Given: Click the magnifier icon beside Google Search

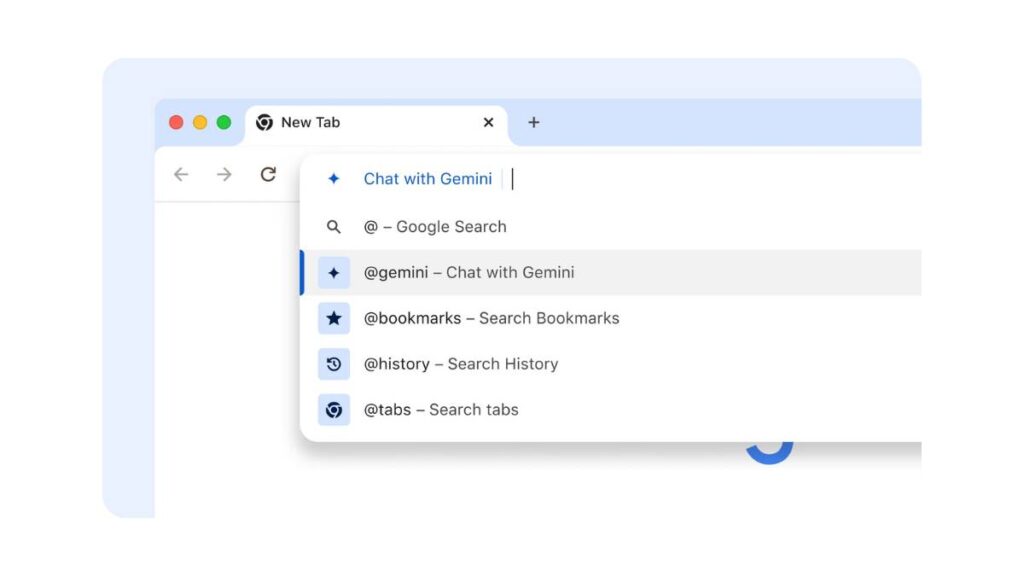Looking at the screenshot, I should click(334, 227).
